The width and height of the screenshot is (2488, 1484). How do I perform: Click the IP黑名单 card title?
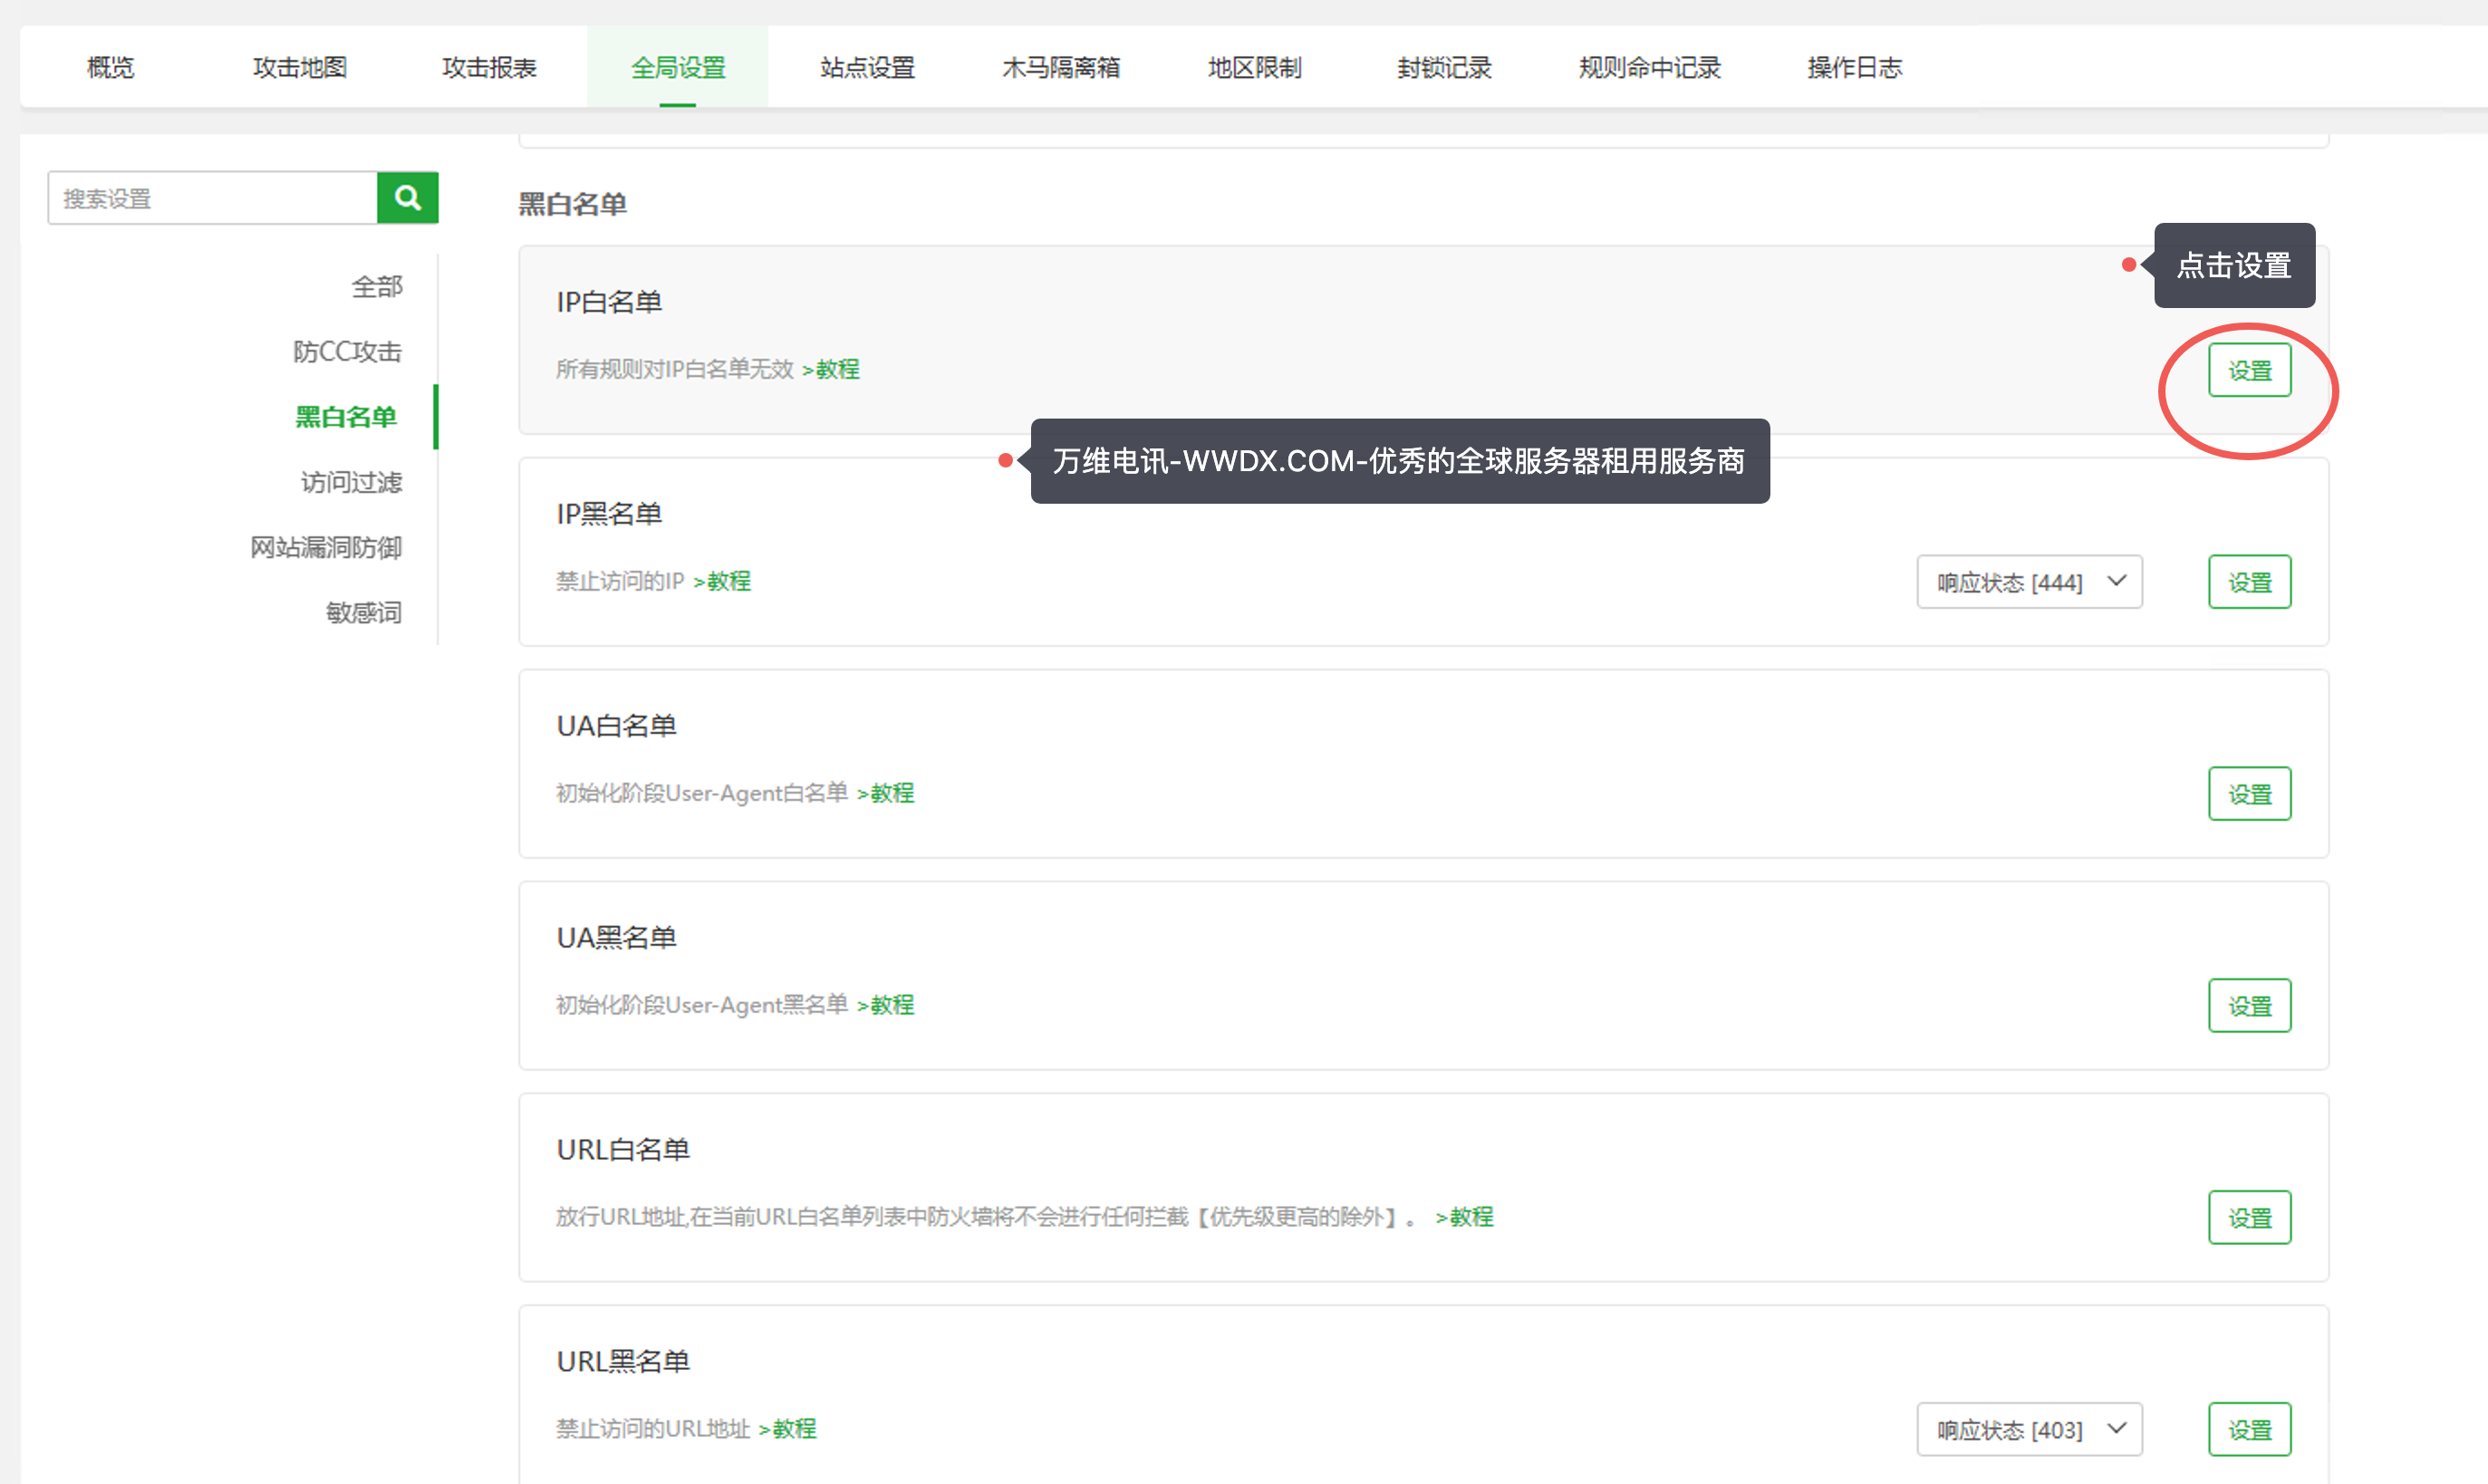[x=609, y=515]
